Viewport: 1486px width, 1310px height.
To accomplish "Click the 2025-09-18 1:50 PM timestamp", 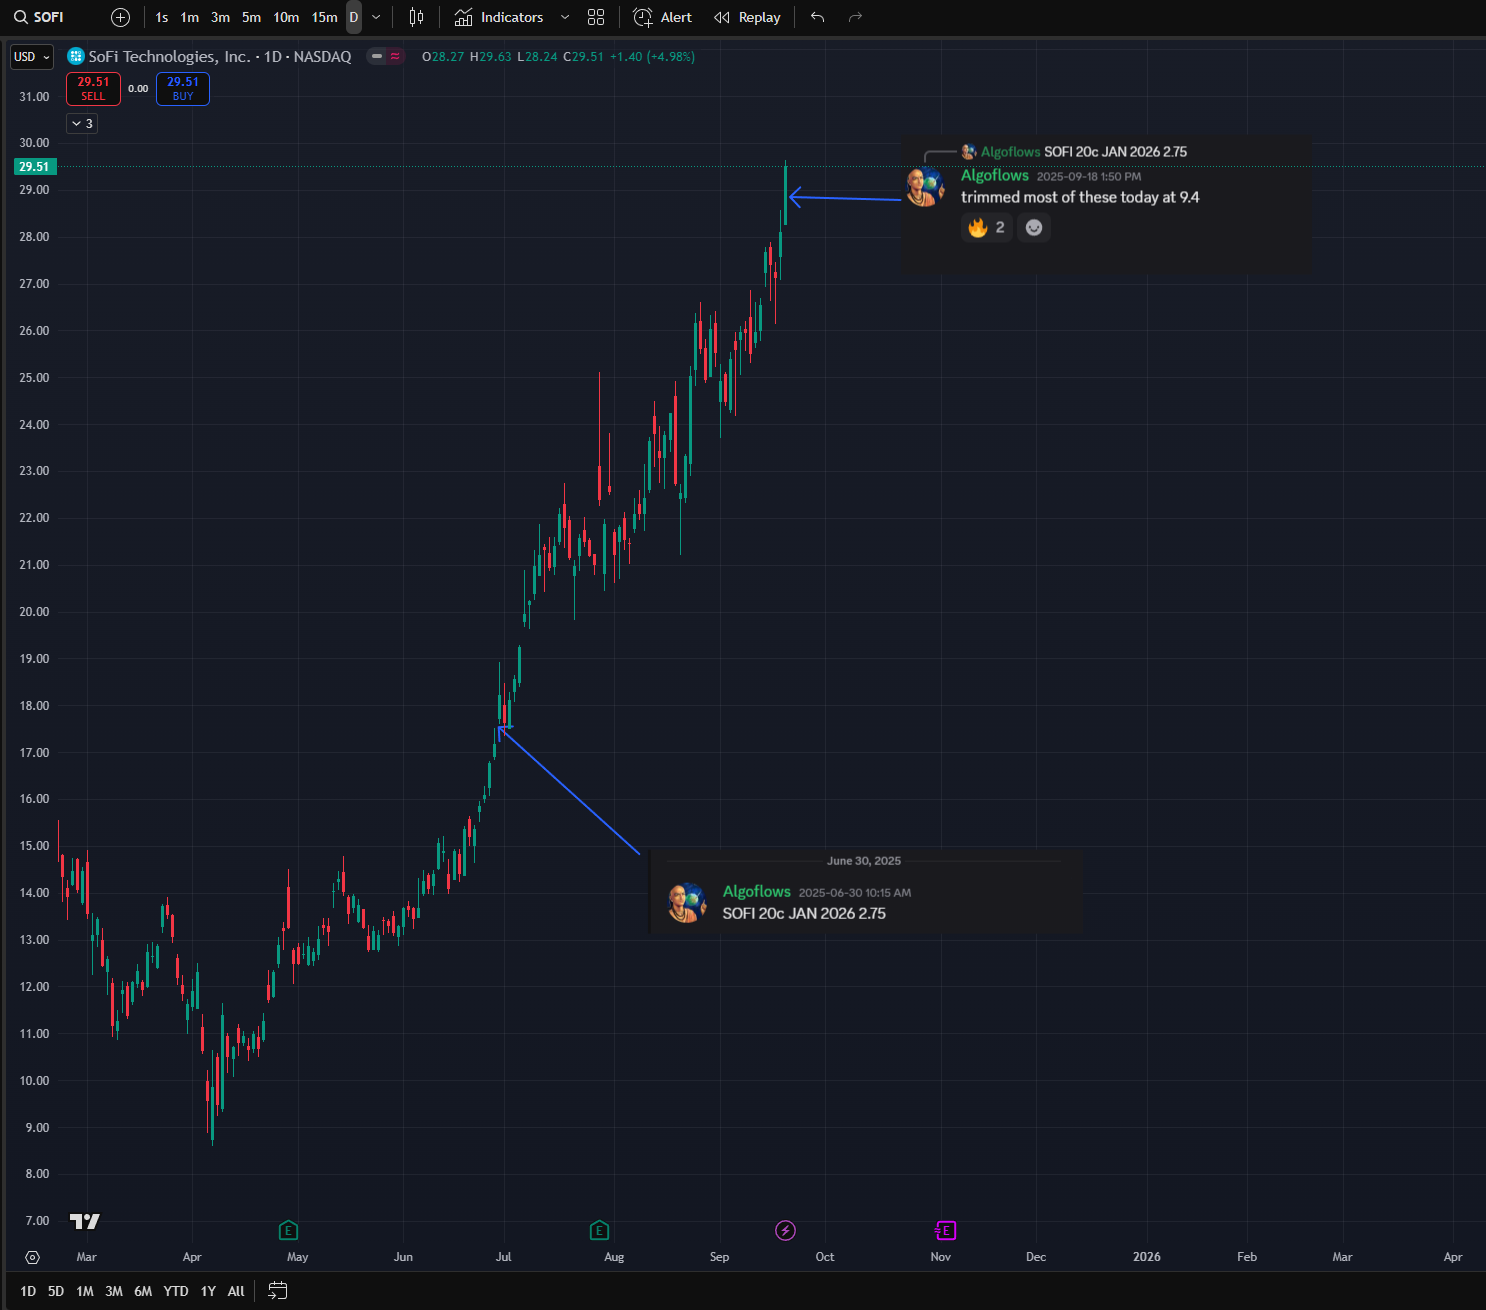I will click(1089, 177).
